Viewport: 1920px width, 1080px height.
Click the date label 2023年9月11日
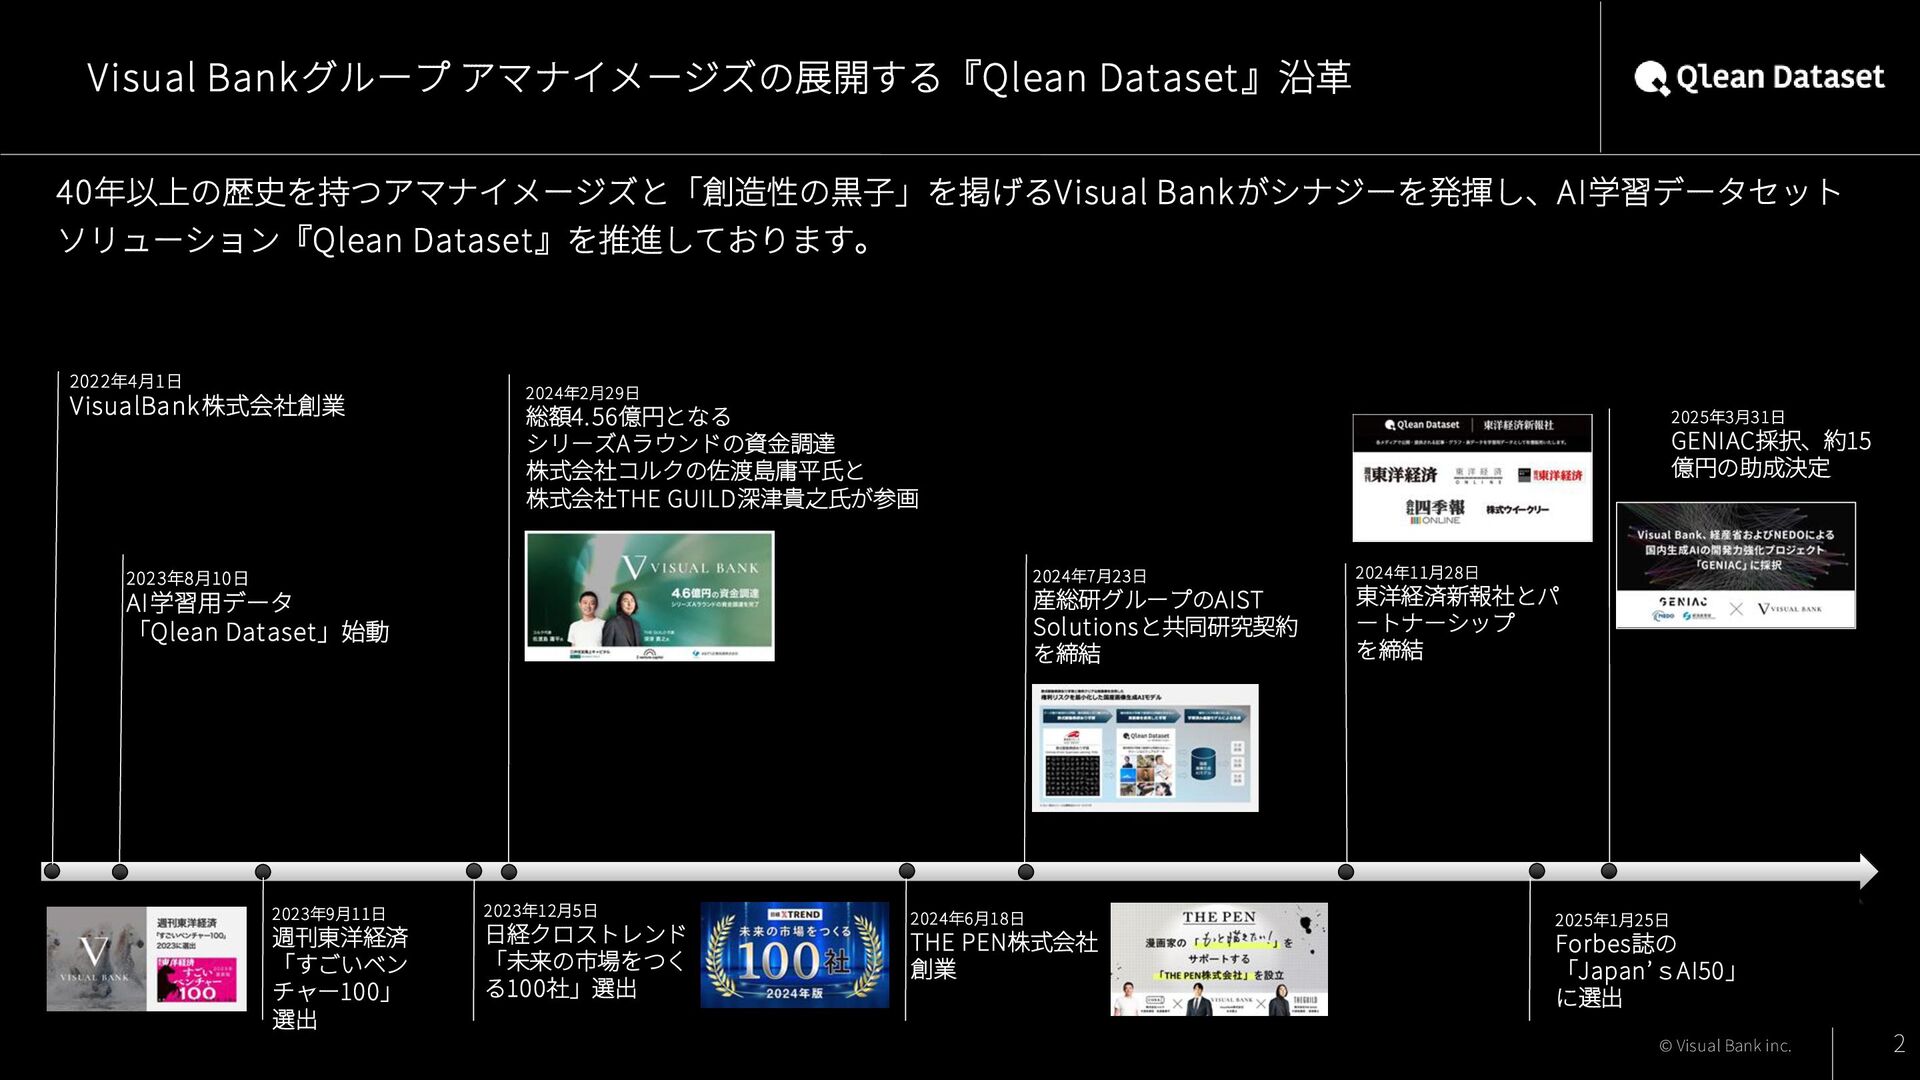coord(329,913)
